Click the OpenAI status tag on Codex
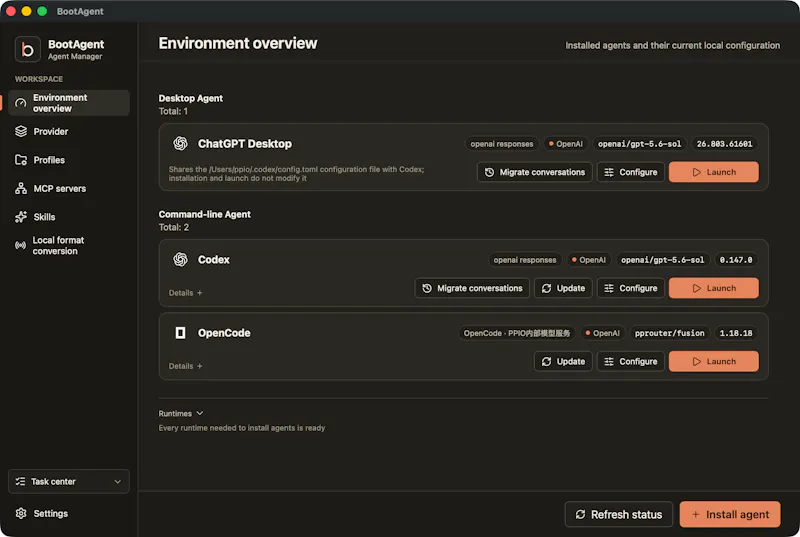This screenshot has width=800, height=537. (x=589, y=260)
